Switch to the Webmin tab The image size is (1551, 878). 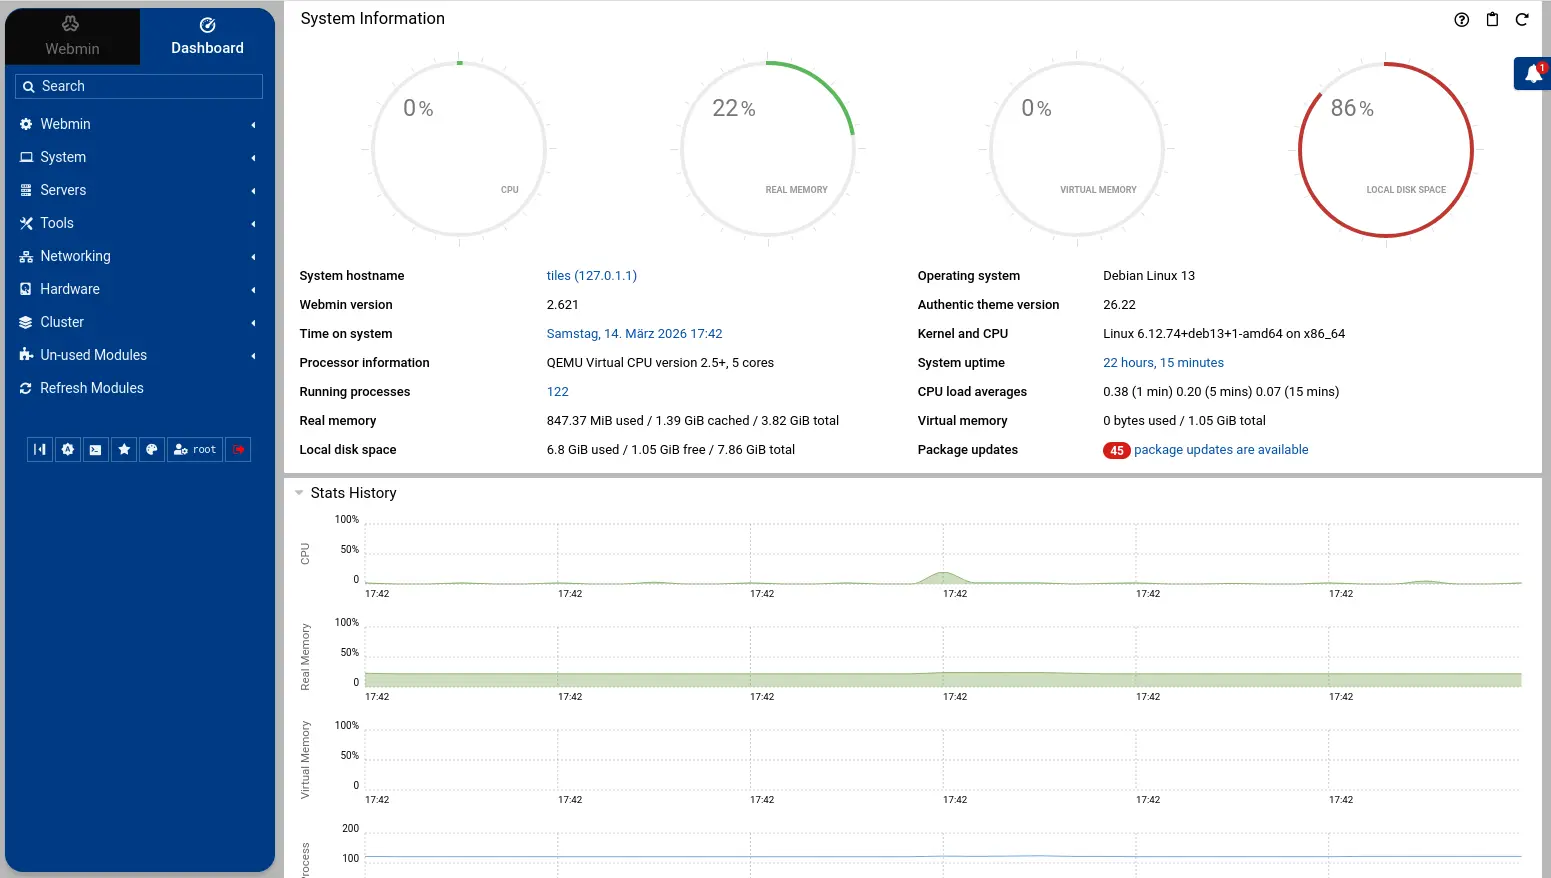72,37
